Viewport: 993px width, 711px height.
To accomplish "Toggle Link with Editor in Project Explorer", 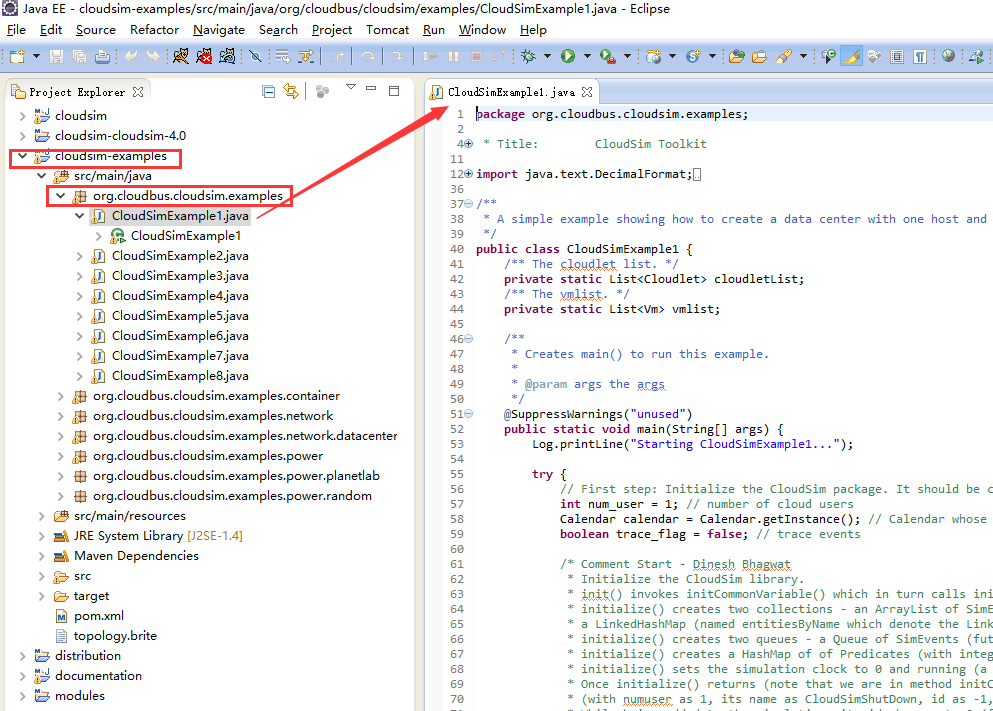I will tap(291, 92).
